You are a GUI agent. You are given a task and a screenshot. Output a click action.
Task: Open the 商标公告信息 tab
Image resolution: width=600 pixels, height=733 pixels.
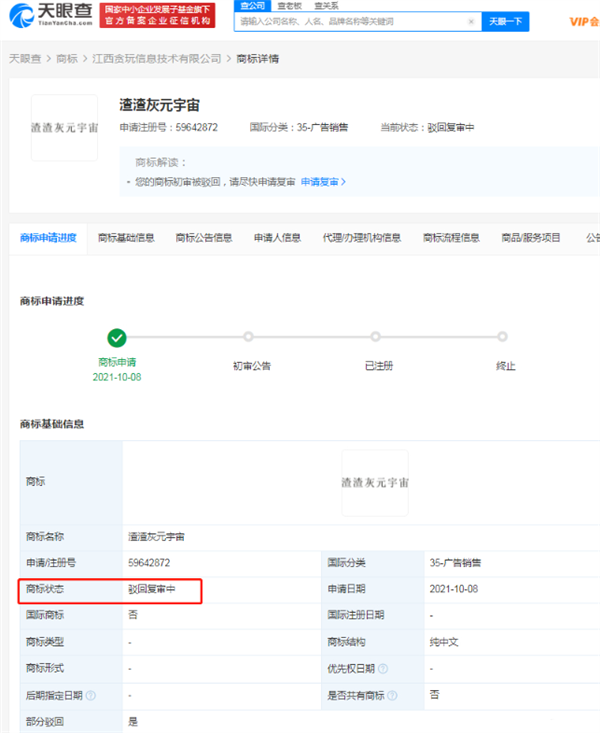[x=203, y=238]
